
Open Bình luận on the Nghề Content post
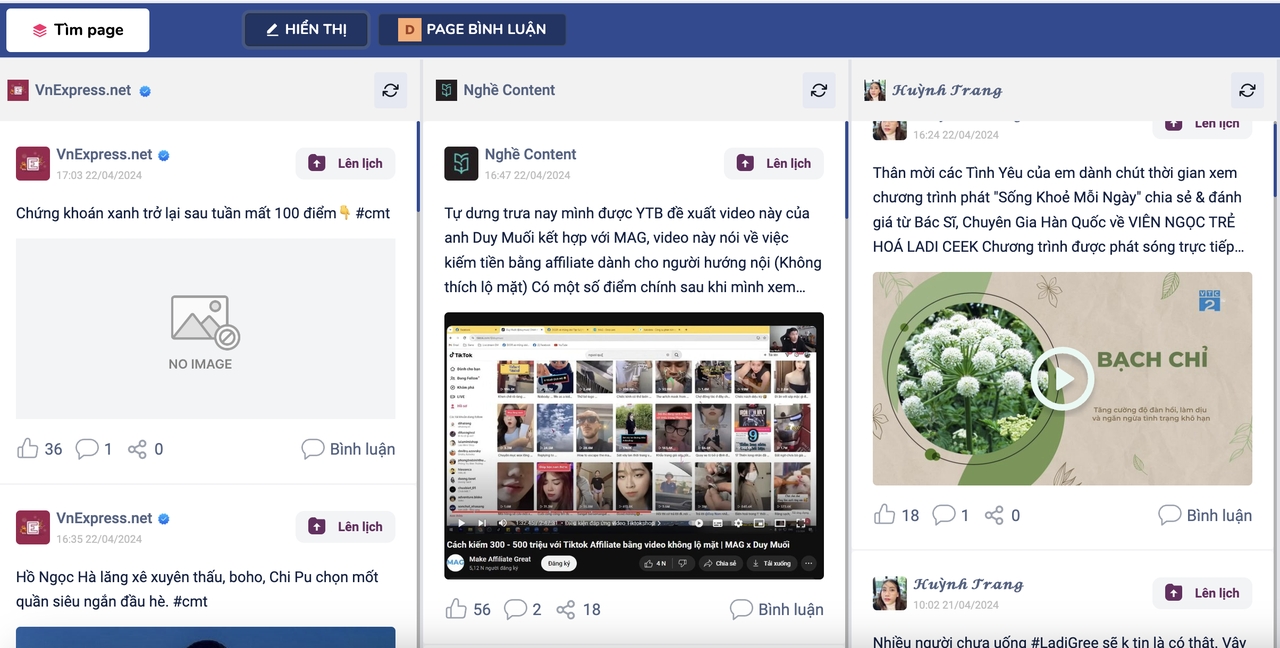coord(777,609)
